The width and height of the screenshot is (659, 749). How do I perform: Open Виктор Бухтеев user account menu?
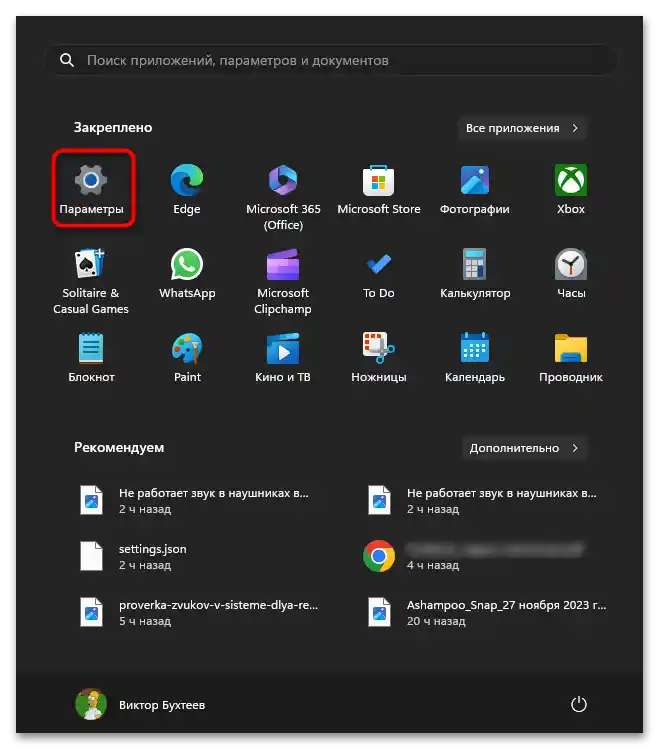(x=140, y=705)
